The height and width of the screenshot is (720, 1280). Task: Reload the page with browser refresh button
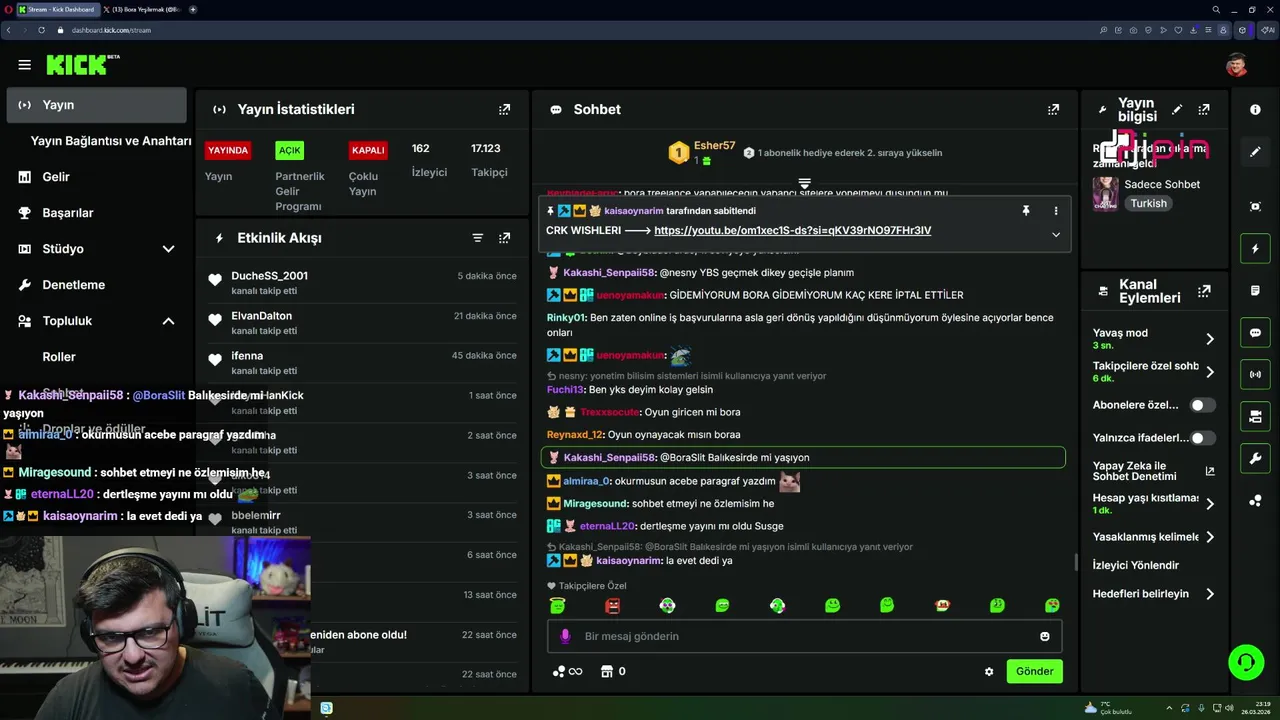(x=42, y=30)
